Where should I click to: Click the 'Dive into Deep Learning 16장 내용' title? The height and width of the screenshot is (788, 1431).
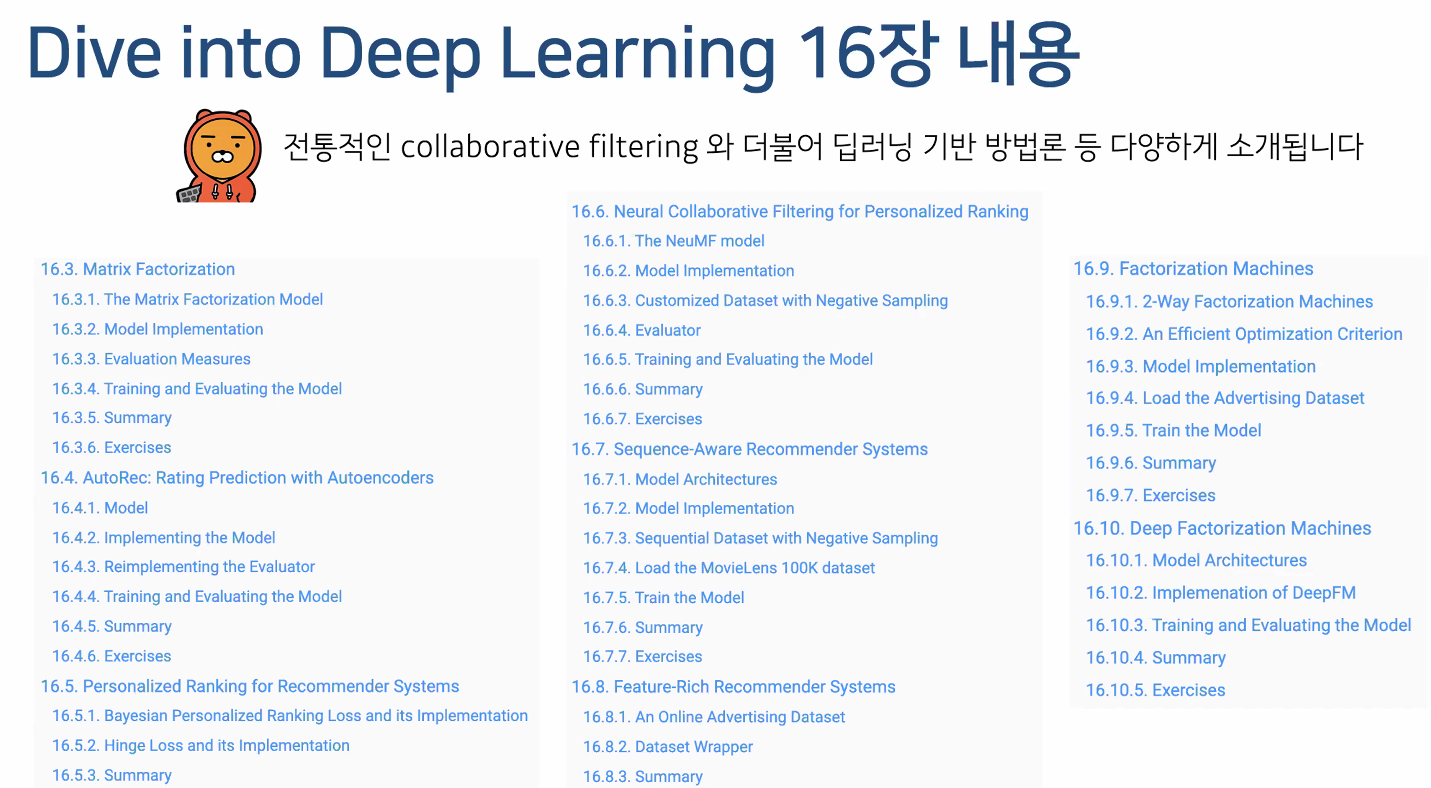(x=554, y=52)
